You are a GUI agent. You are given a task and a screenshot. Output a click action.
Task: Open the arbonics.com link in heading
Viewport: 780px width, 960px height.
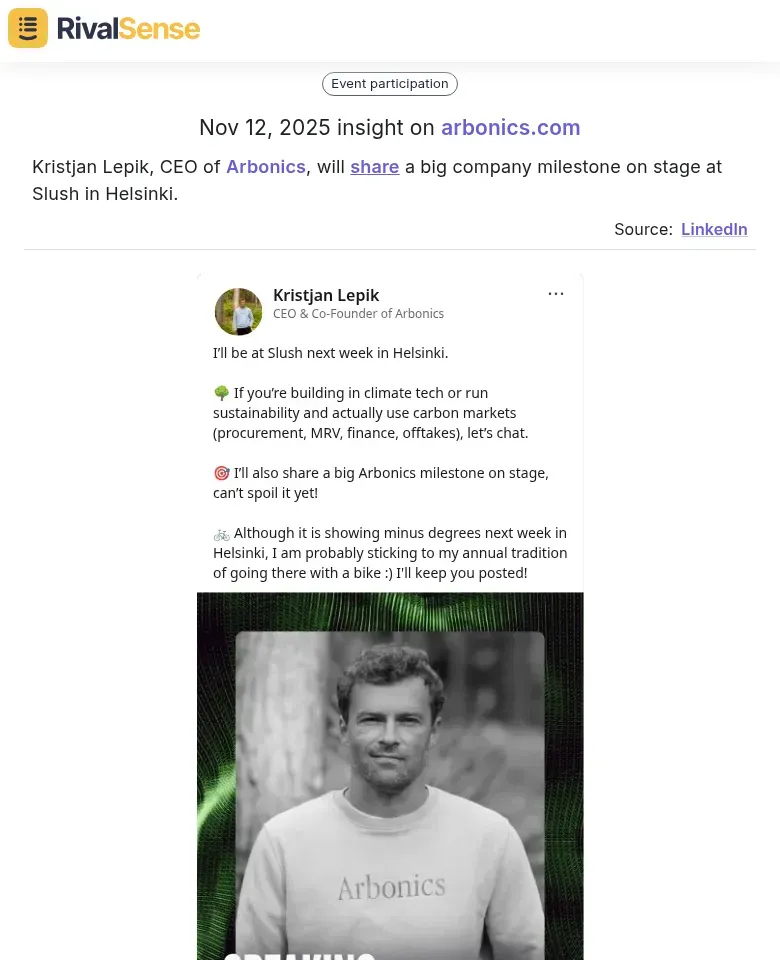pyautogui.click(x=510, y=128)
